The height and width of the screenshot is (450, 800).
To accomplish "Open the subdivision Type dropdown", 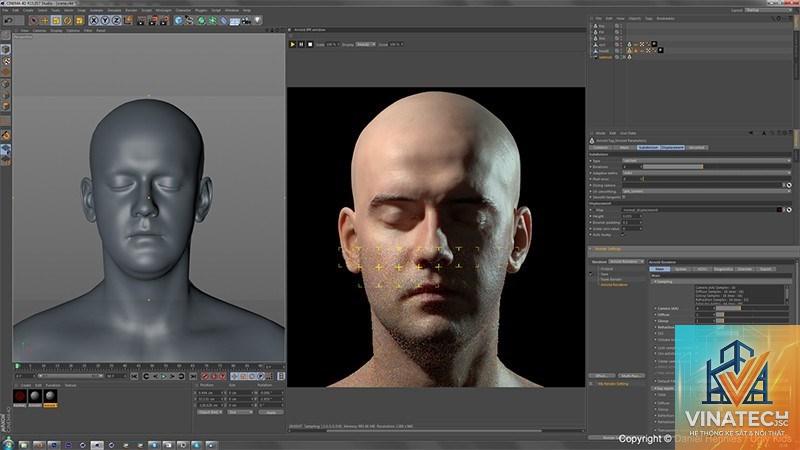I will (707, 161).
